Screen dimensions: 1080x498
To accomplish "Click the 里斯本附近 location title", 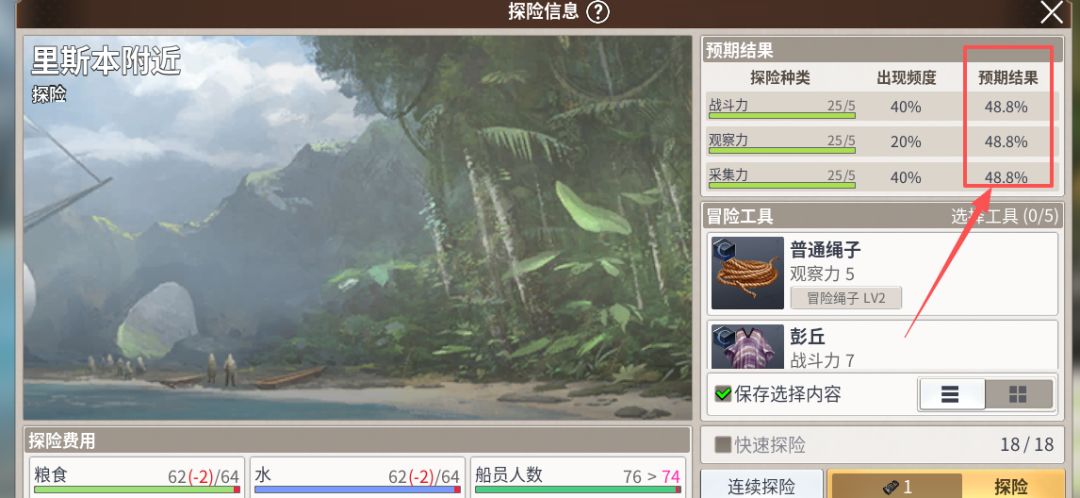I will (x=106, y=63).
